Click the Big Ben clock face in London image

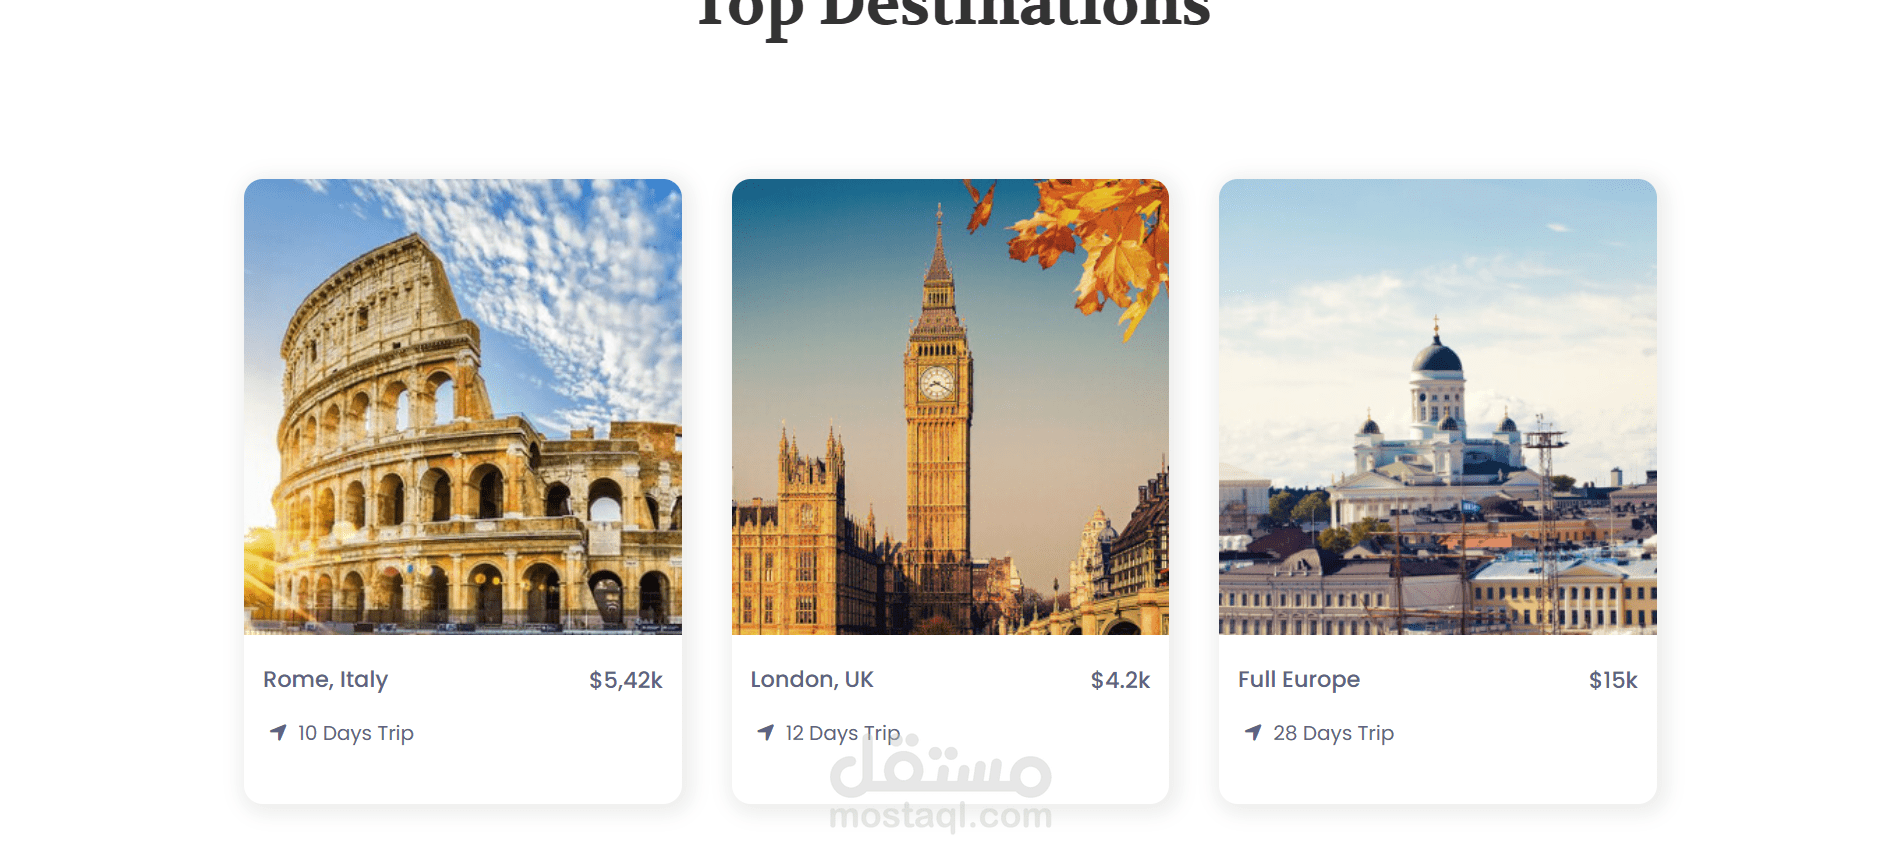937,383
